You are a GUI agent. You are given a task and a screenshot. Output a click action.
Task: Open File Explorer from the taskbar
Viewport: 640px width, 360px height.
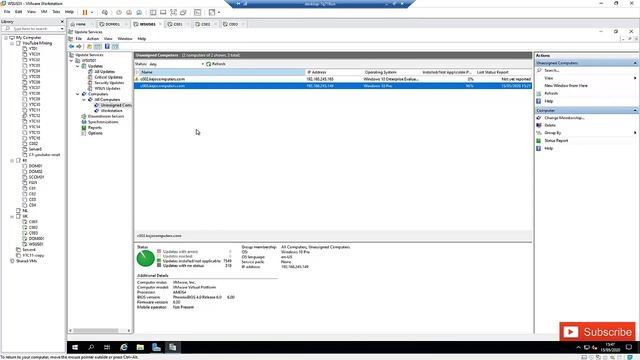coord(140,347)
